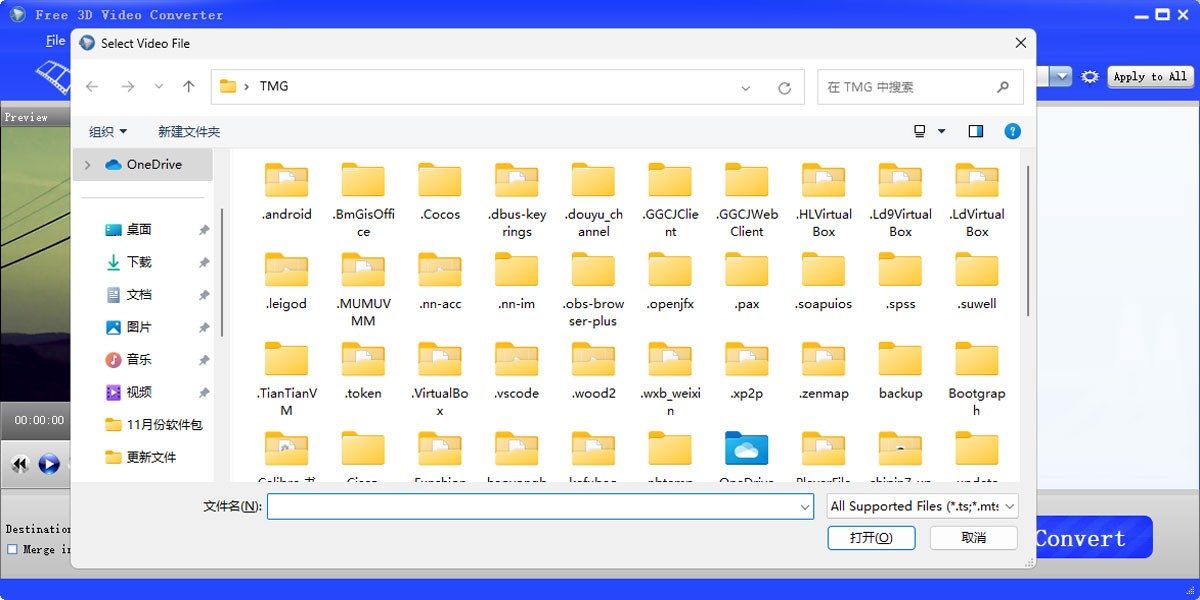Unpin the 桌面 quick access item
Screen dimensions: 1200x600
click(x=203, y=229)
